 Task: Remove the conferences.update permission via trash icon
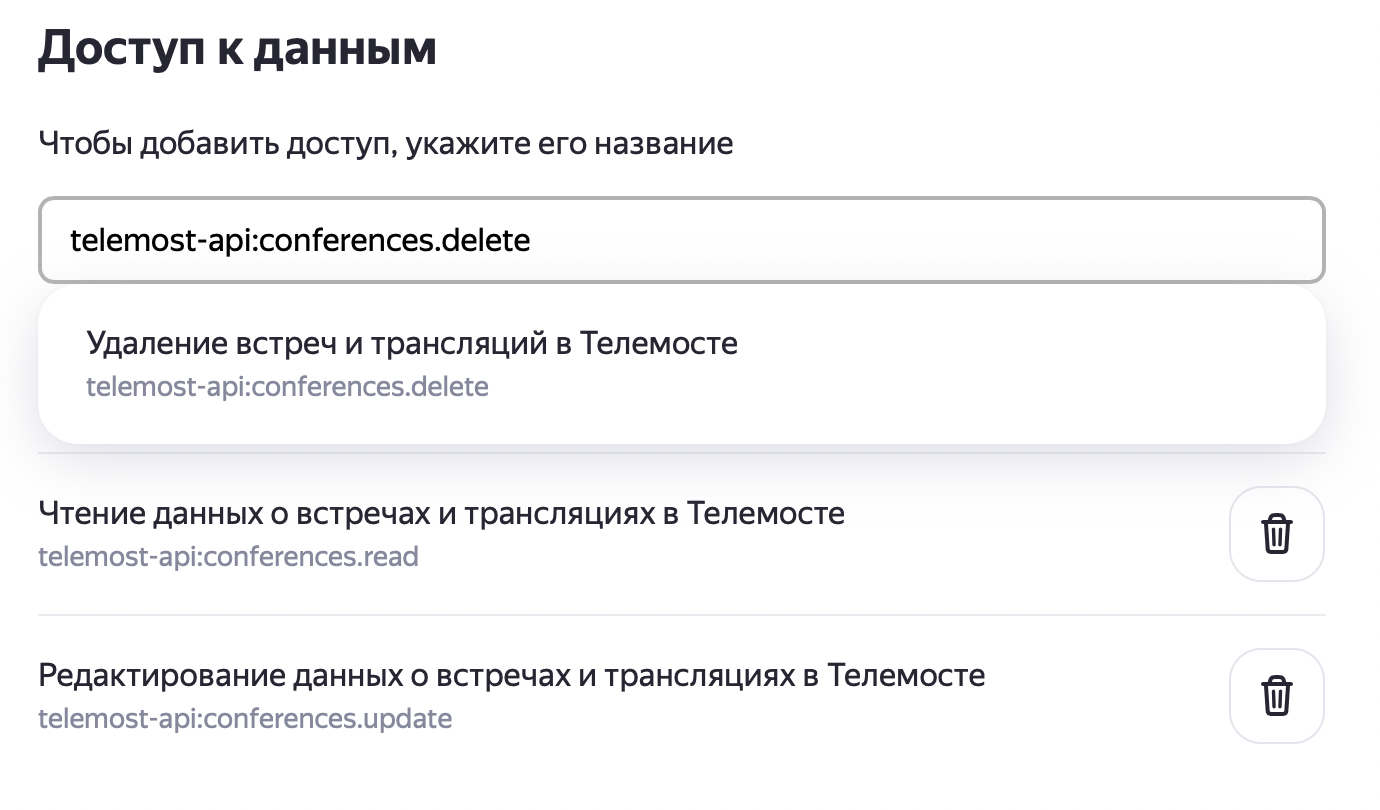pyautogui.click(x=1276, y=696)
